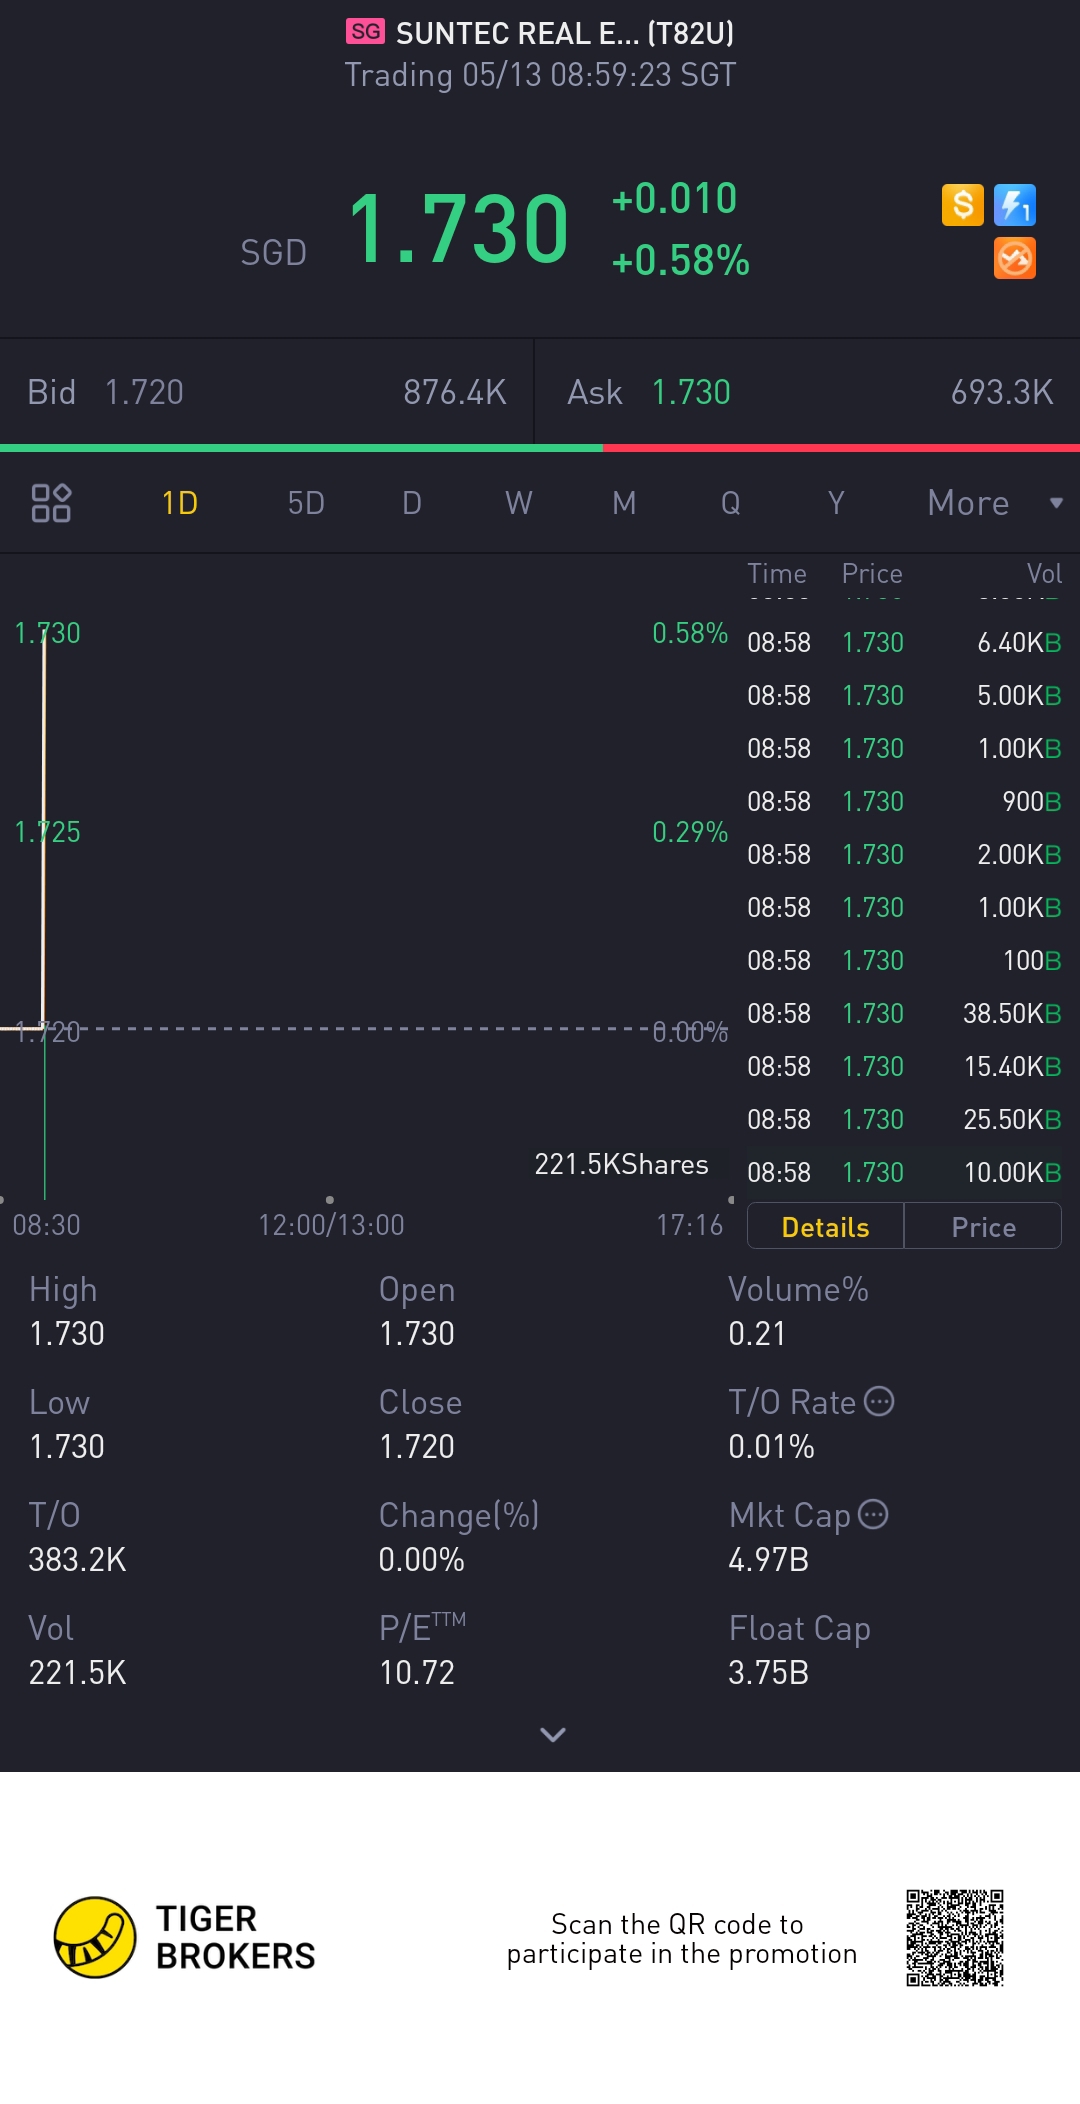The image size is (1080, 2104).
Task: Tap the T/O Rate info icon
Action: click(x=879, y=1401)
